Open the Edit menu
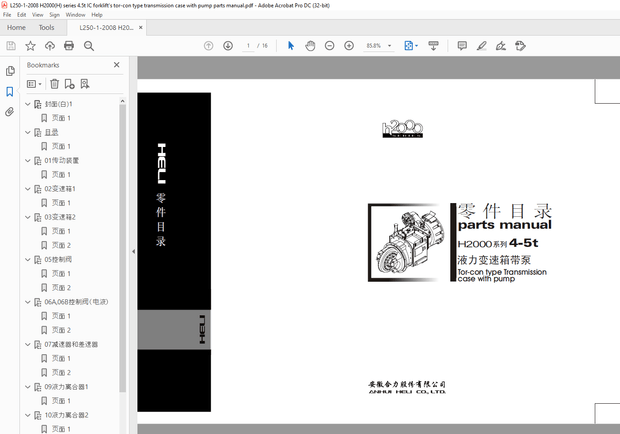620x434 pixels. 21,15
